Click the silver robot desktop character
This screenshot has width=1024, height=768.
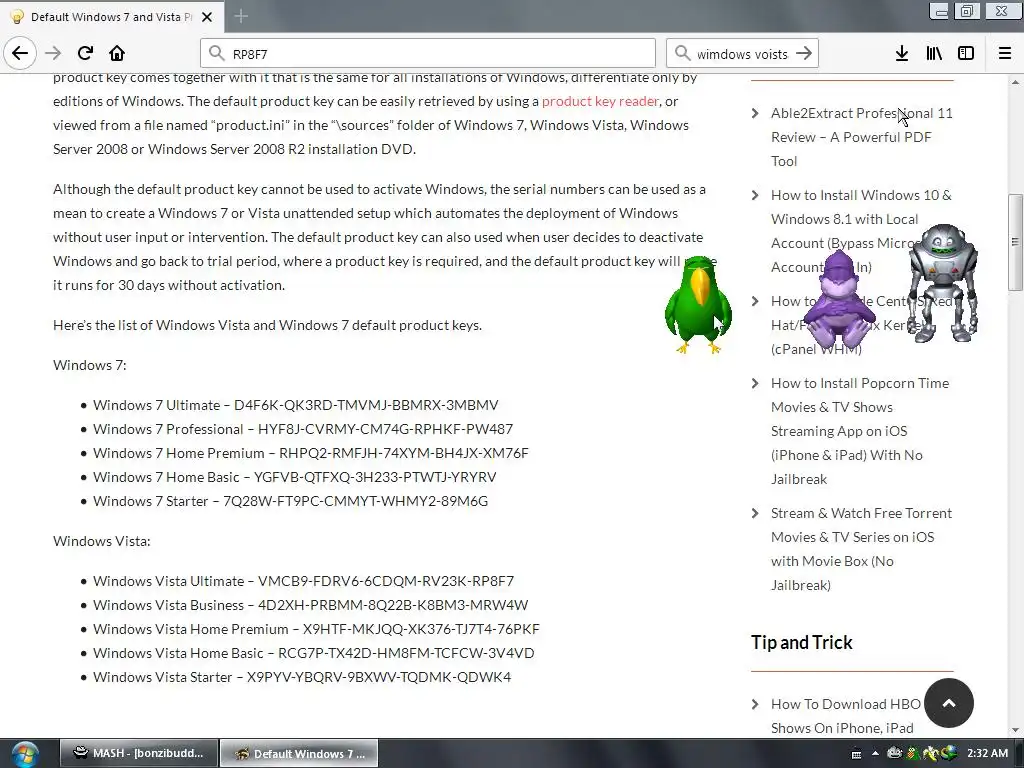[943, 283]
